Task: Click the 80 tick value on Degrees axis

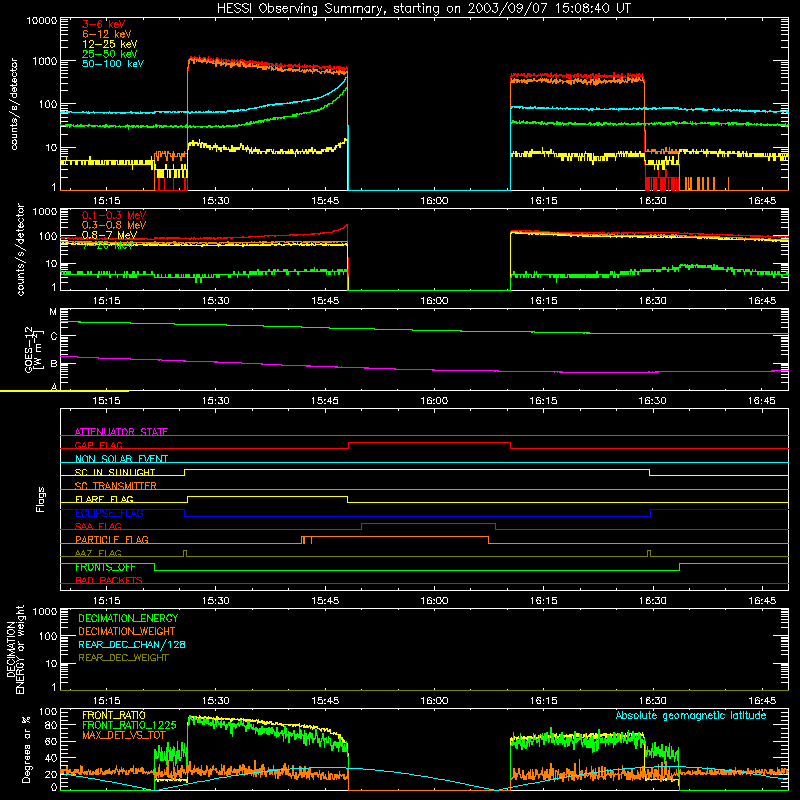Action: click(x=52, y=725)
